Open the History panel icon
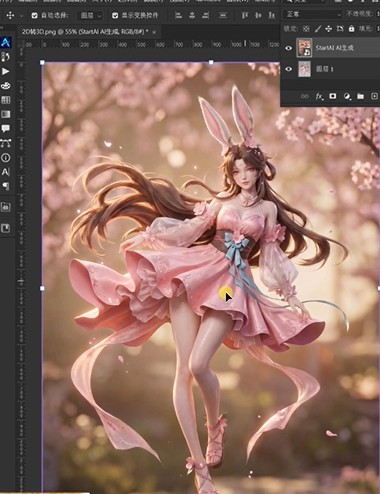380x494 pixels. [x=5, y=57]
